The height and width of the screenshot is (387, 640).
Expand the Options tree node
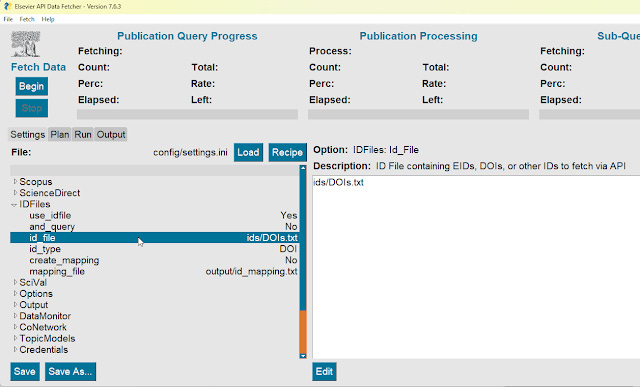pos(15,293)
